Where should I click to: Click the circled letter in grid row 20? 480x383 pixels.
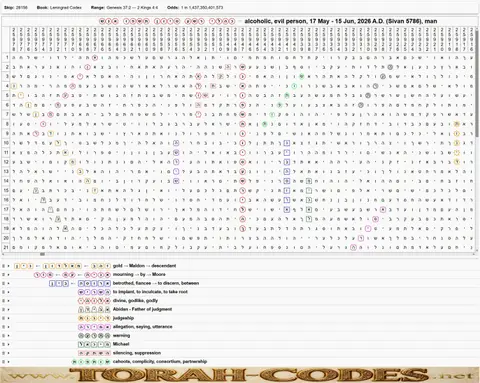tap(361, 238)
